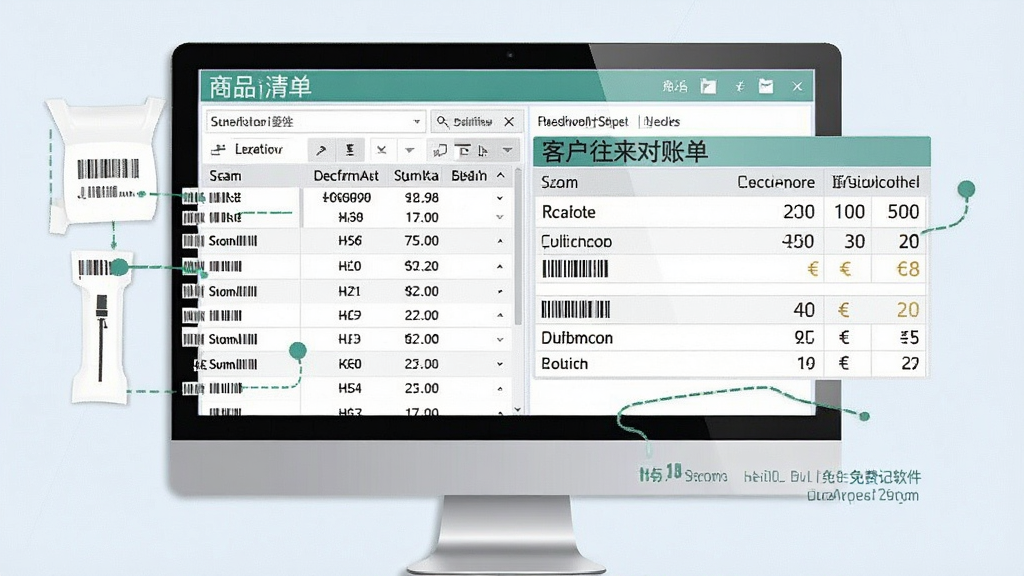Toggle the sort chevron beside the Bbam header
1024x576 pixels.
(x=501, y=176)
